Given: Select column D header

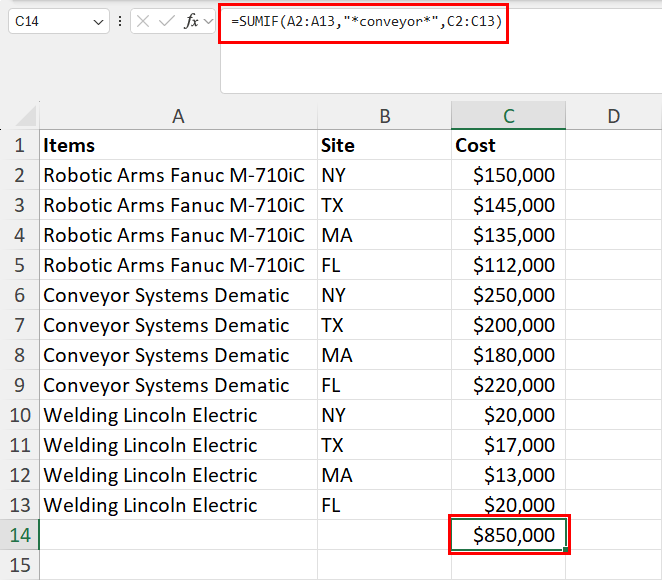Looking at the screenshot, I should pyautogui.click(x=613, y=116).
